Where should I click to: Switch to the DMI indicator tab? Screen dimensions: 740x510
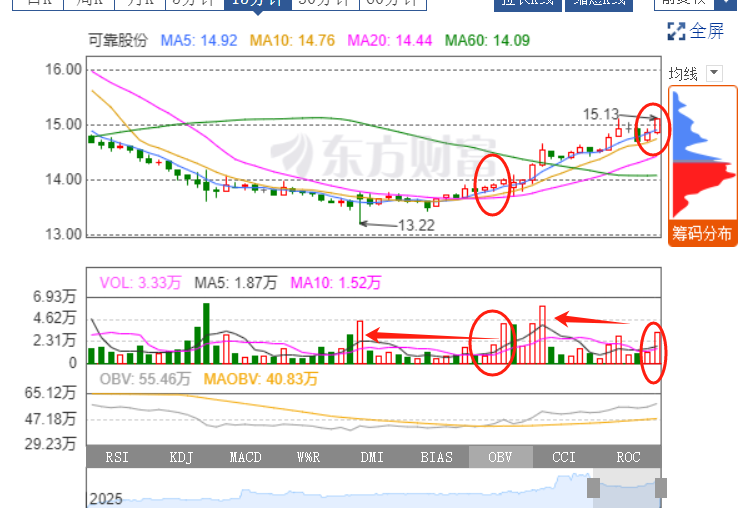click(372, 457)
